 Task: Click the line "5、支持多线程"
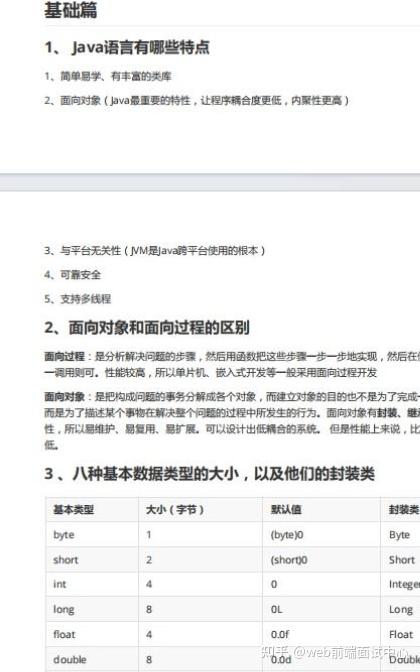(78, 299)
